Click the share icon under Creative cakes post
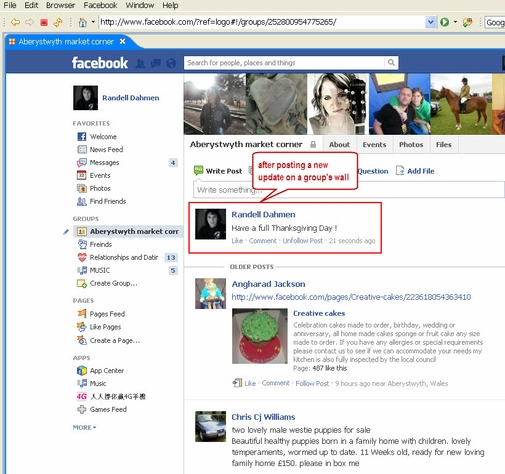Viewport: 505px width, 474px height. [237, 383]
